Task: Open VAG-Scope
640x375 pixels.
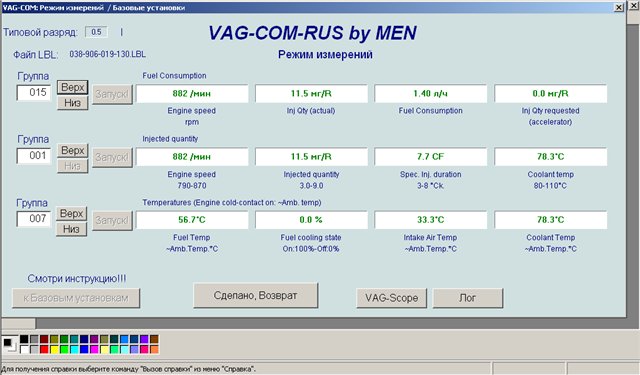Action: pyautogui.click(x=391, y=298)
